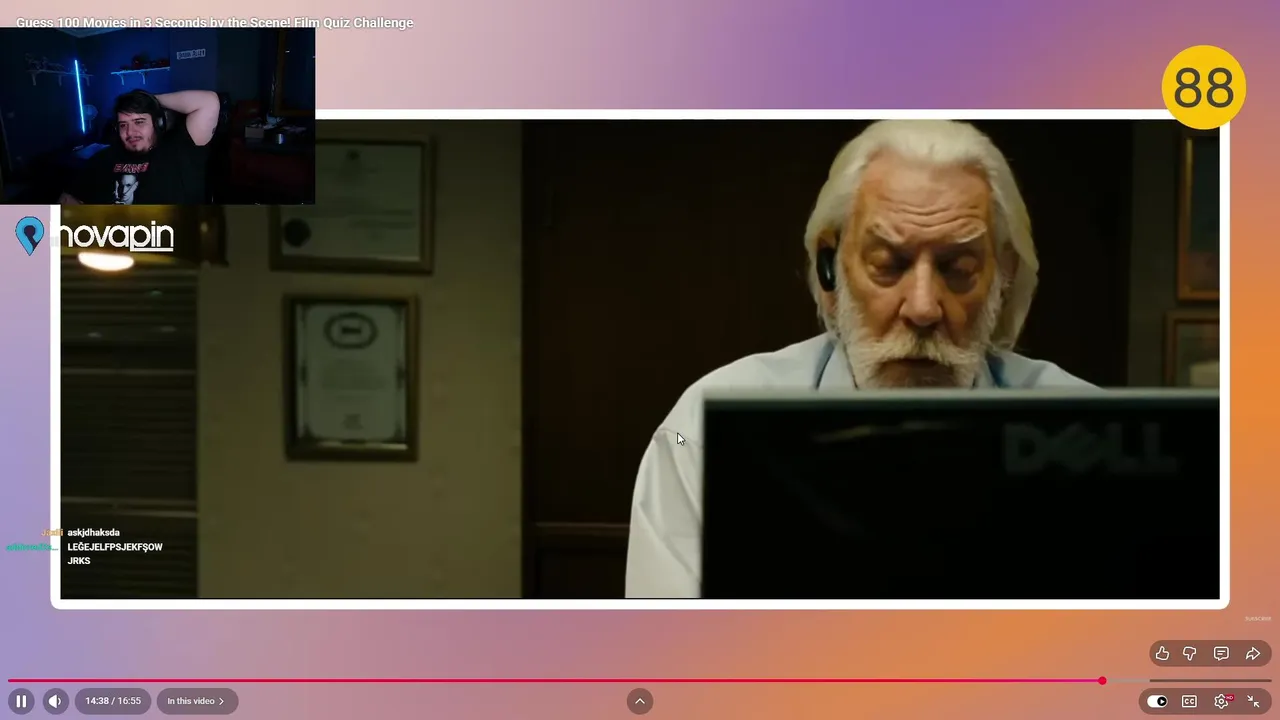
Task: Click the 14:38 / 16:55 time display
Action: tap(113, 701)
